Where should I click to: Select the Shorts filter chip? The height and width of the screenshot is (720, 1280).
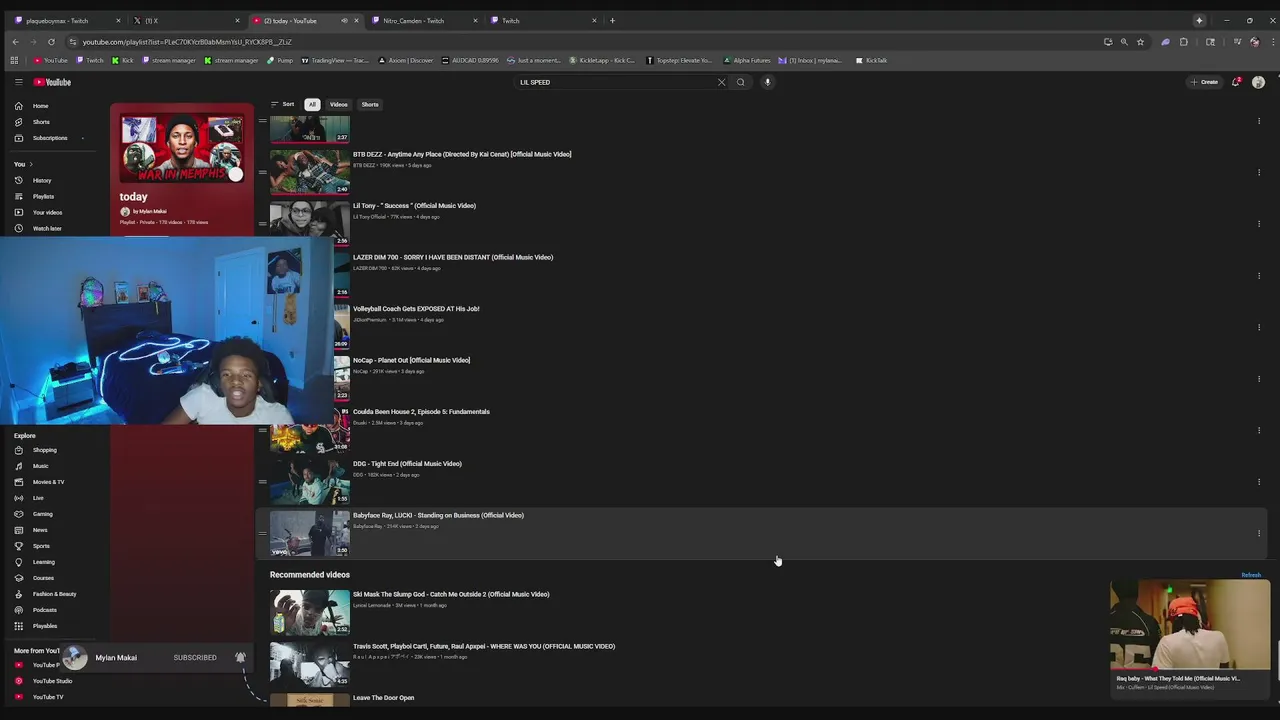370,104
